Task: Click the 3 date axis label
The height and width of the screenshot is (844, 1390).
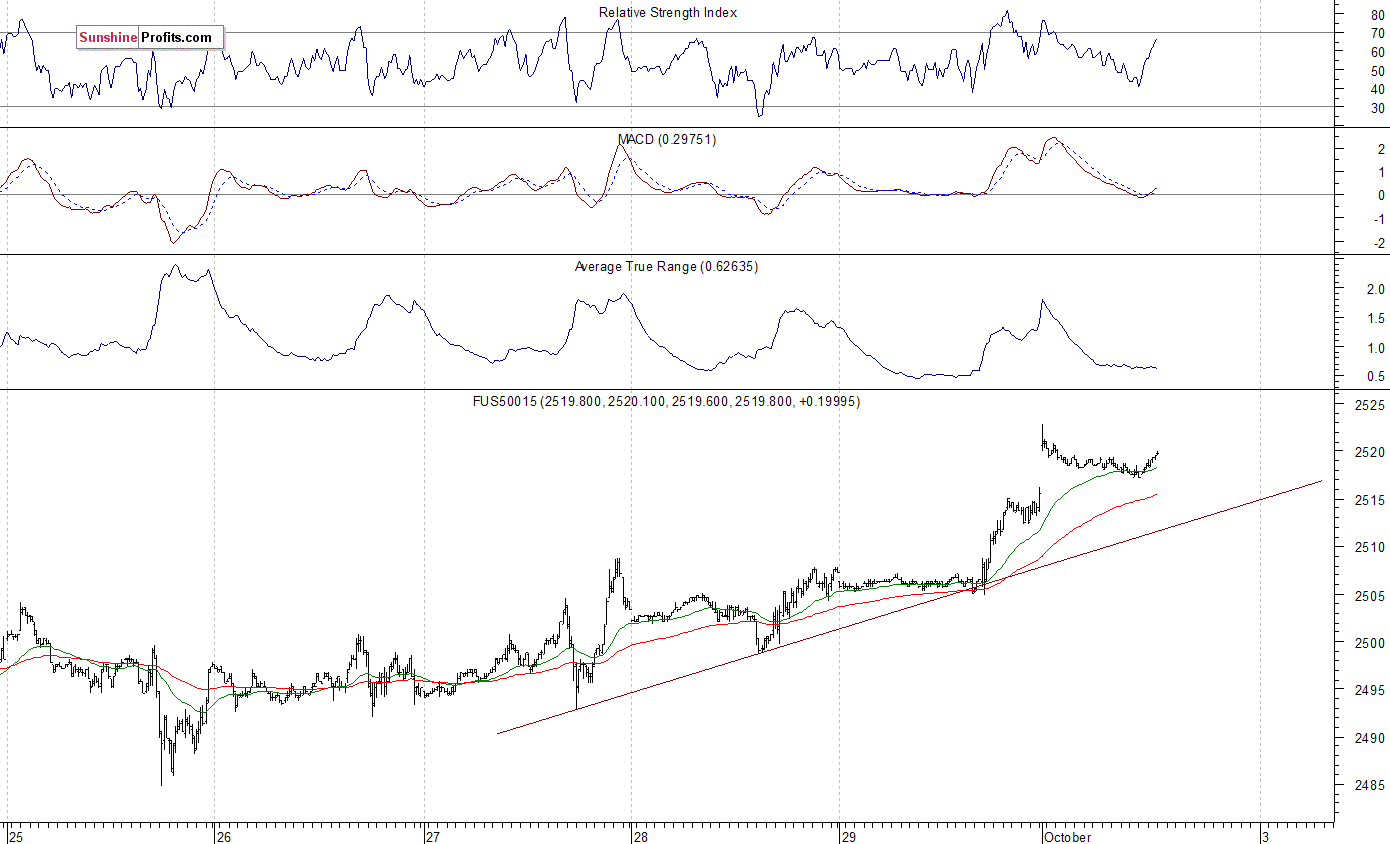Action: (1265, 836)
